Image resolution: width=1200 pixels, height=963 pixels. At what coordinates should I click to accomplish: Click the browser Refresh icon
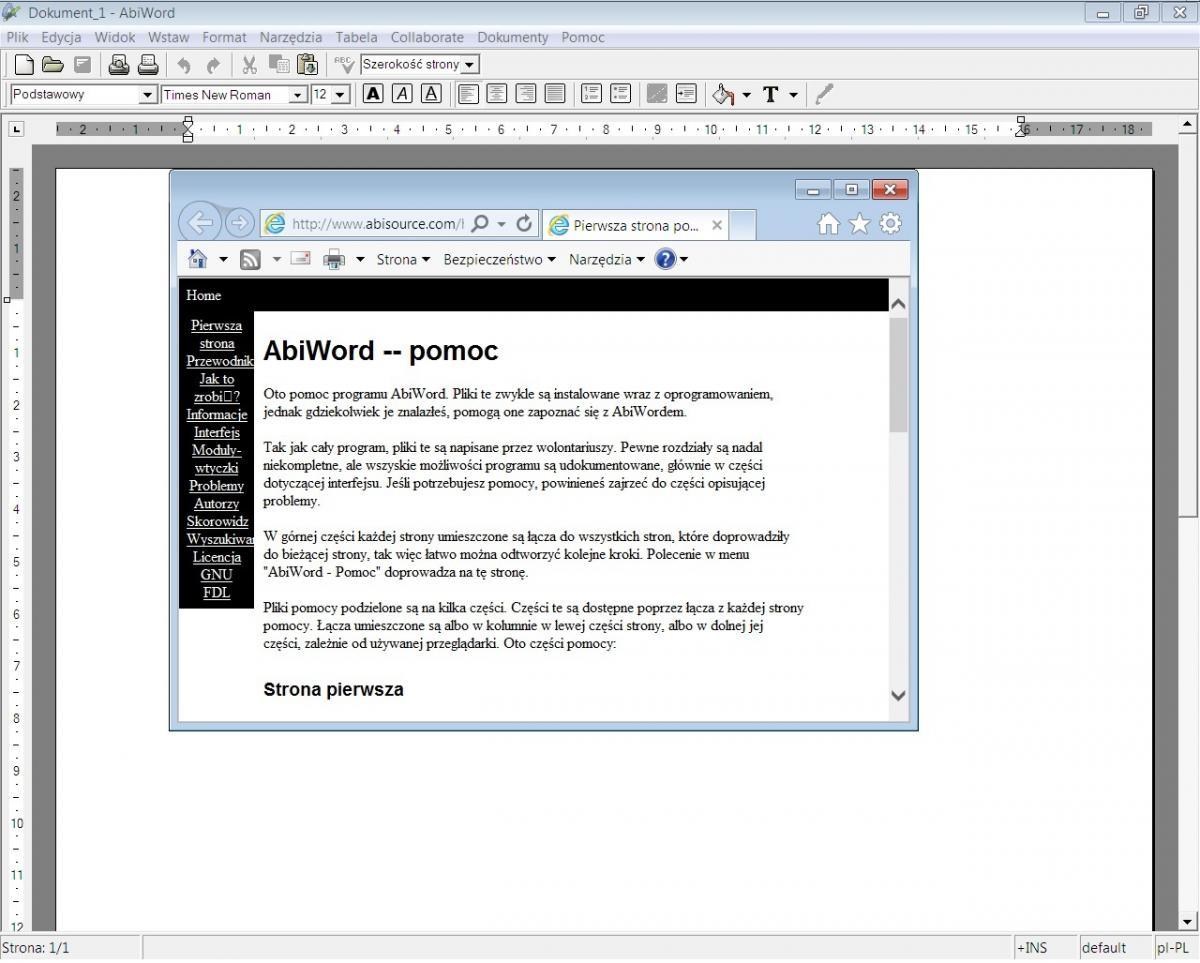pos(524,224)
